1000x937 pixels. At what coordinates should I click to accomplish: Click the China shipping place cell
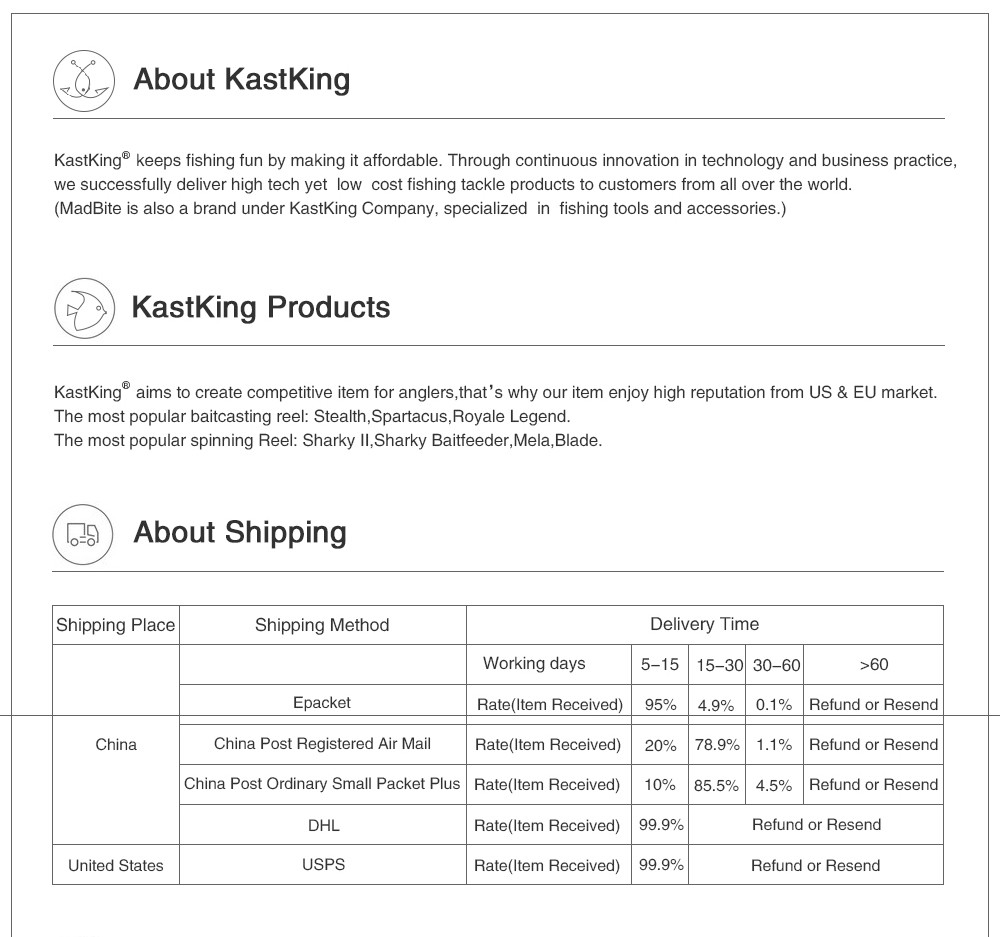116,744
